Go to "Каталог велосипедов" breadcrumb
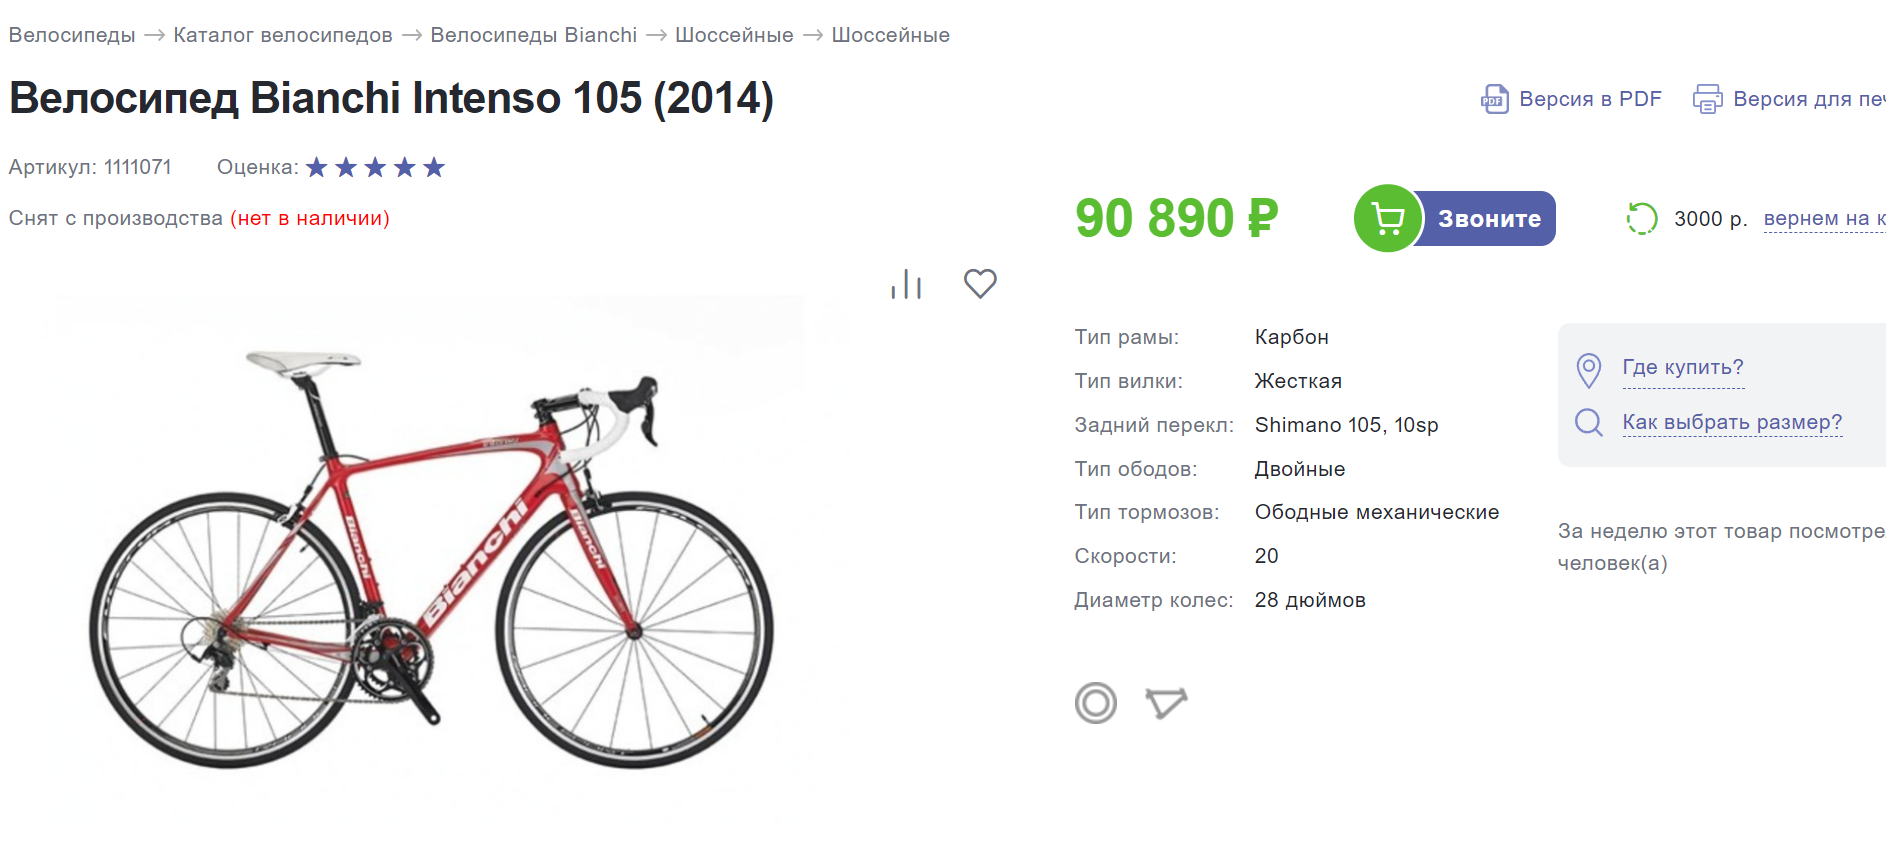Viewport: 1886px width, 868px height. point(283,35)
